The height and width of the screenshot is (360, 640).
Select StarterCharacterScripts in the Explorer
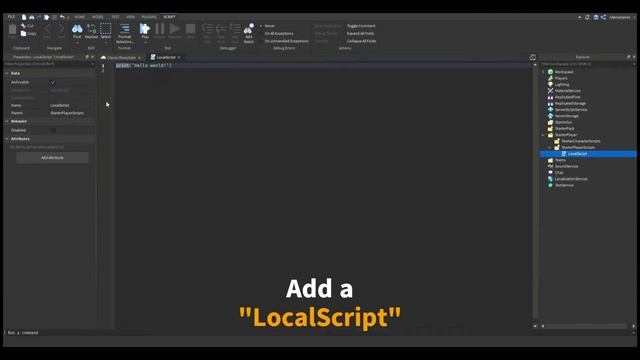[x=580, y=141]
